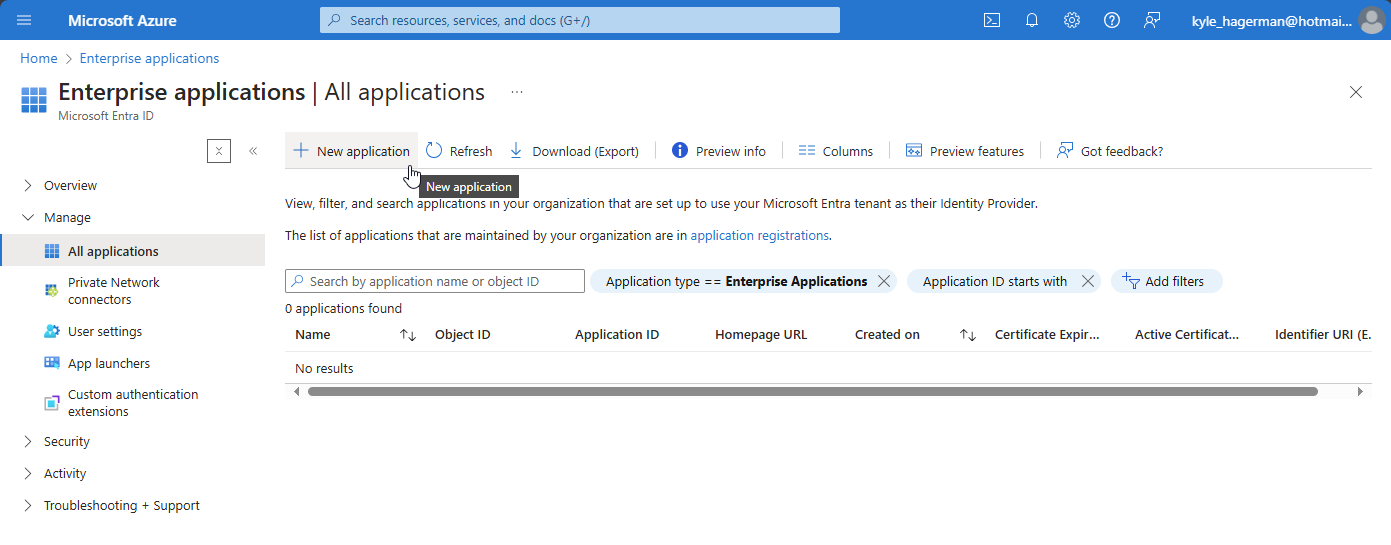This screenshot has height=545, width=1391.
Task: Click the Identifier URI column header
Action: coord(1323,335)
